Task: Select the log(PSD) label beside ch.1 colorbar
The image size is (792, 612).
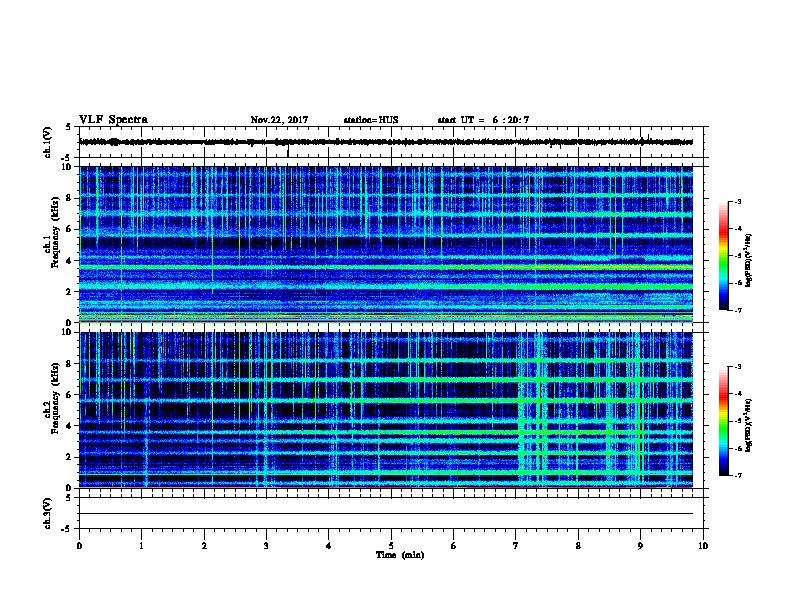Action: tap(748, 261)
